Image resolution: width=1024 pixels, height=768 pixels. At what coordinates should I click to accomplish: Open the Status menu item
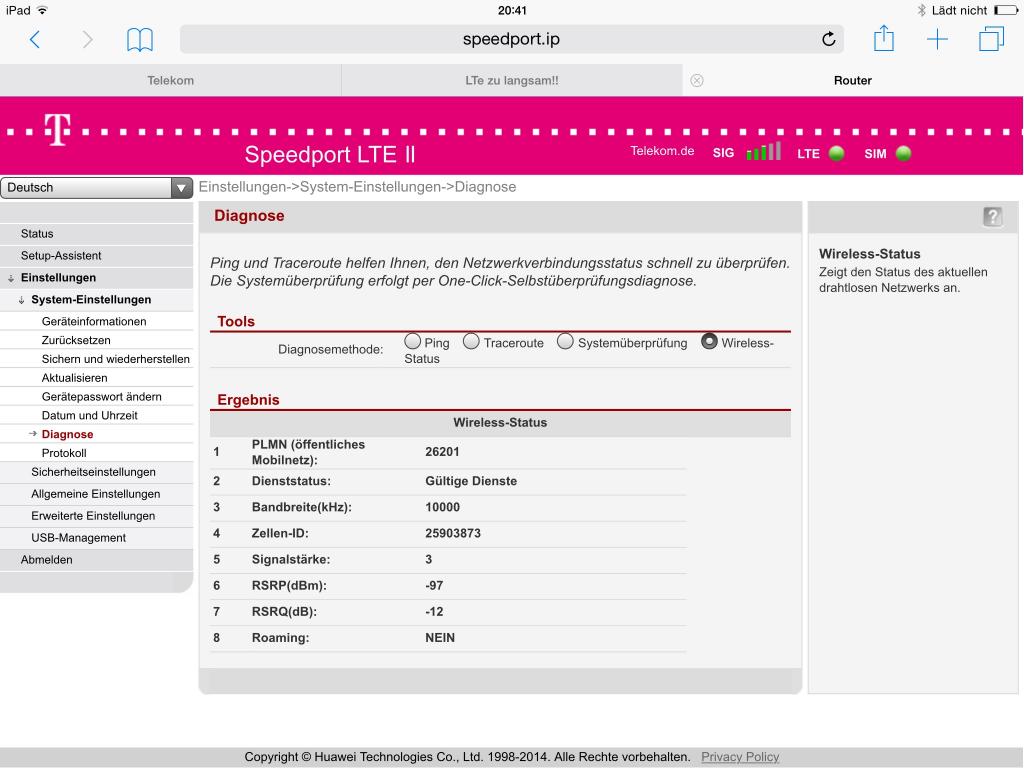(97, 234)
